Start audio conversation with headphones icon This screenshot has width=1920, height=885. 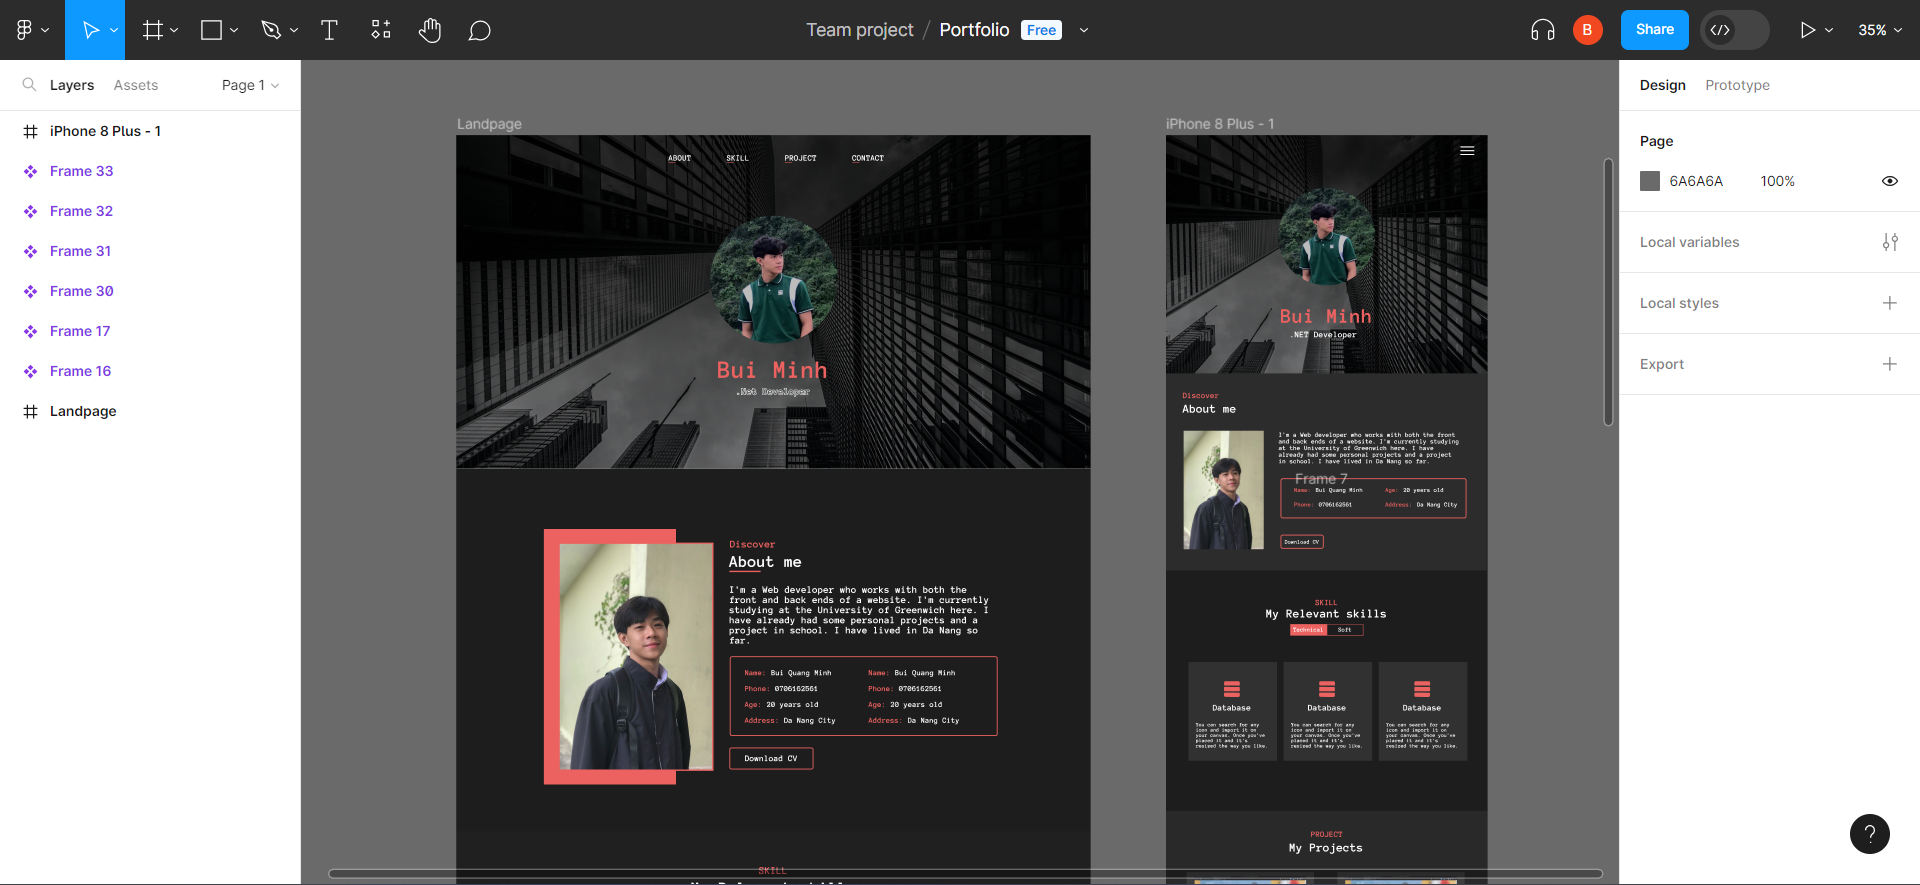[x=1542, y=30]
